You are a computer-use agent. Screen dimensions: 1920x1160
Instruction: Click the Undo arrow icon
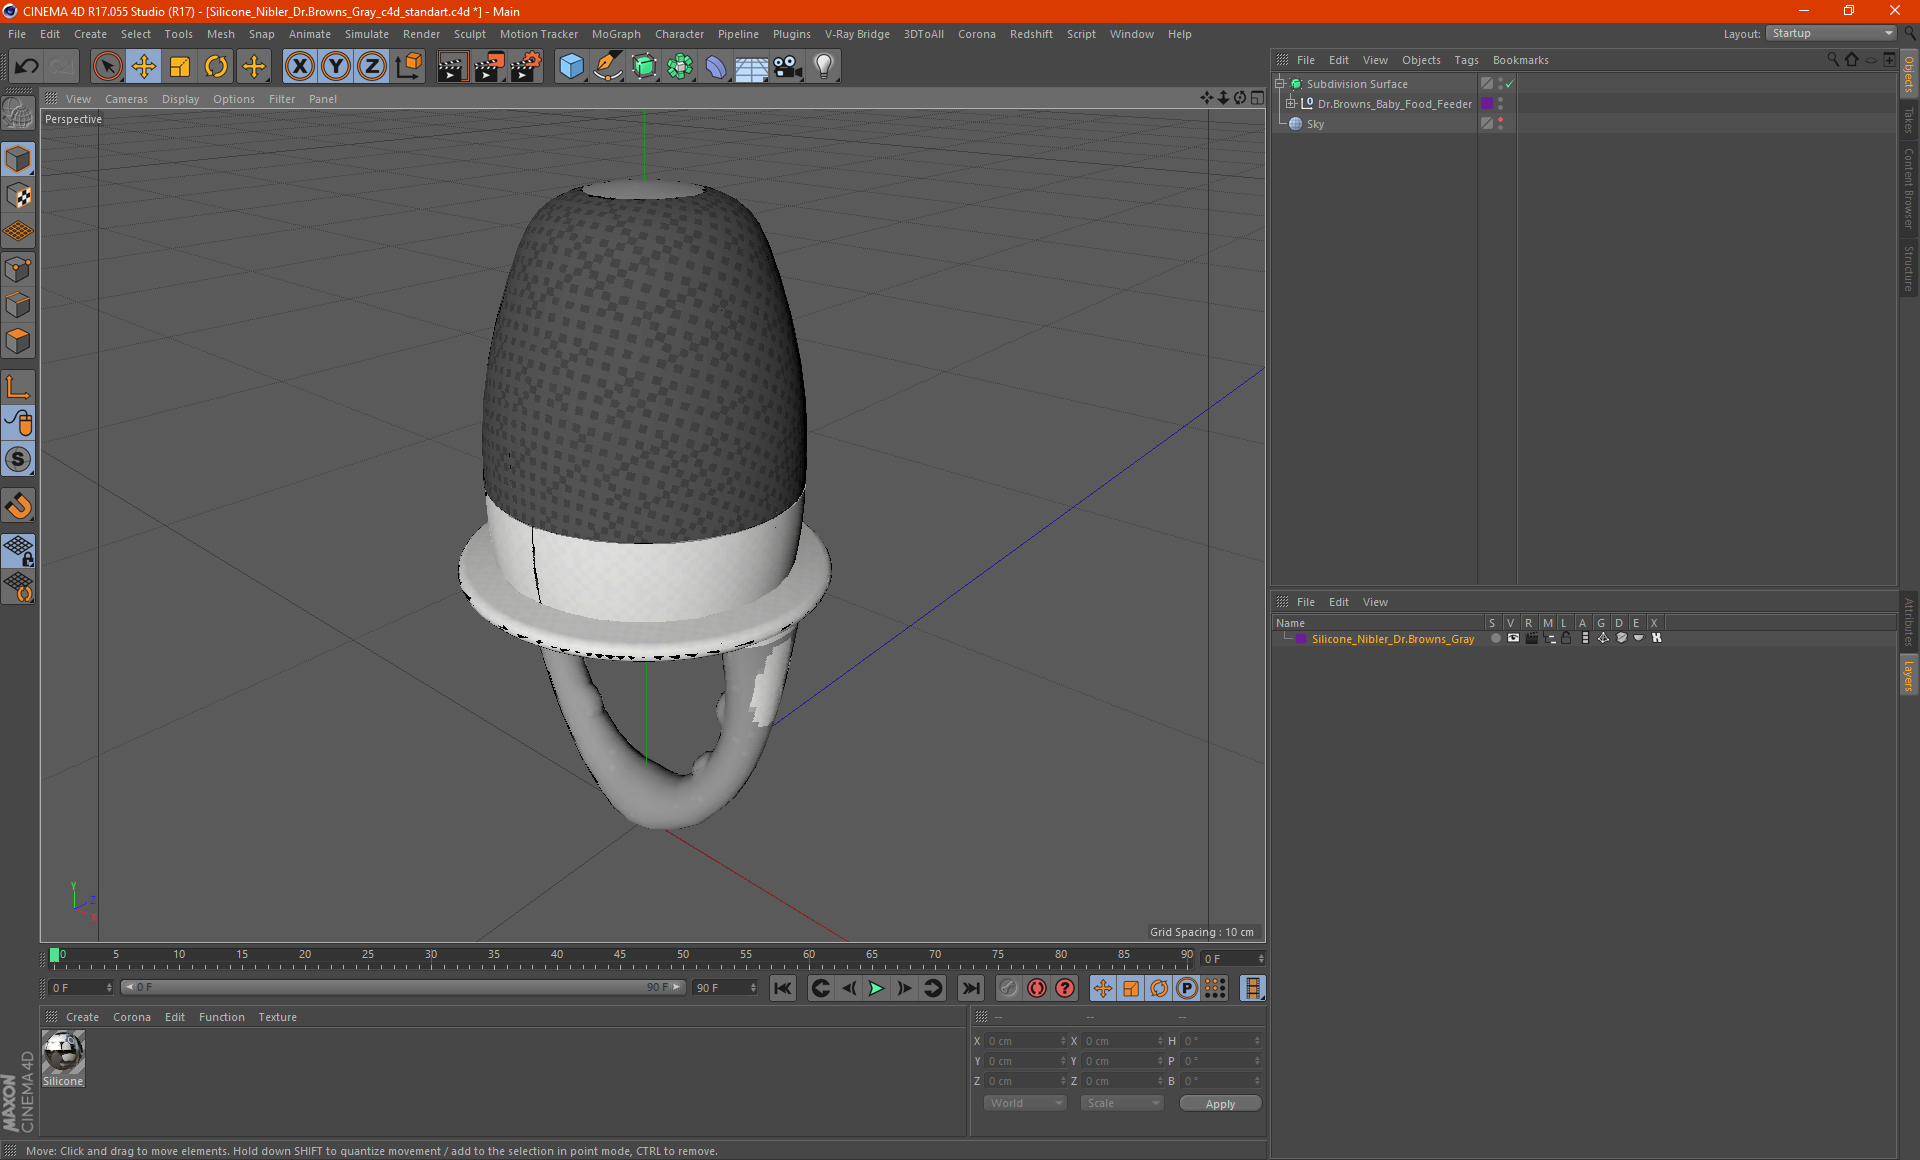coord(26,67)
